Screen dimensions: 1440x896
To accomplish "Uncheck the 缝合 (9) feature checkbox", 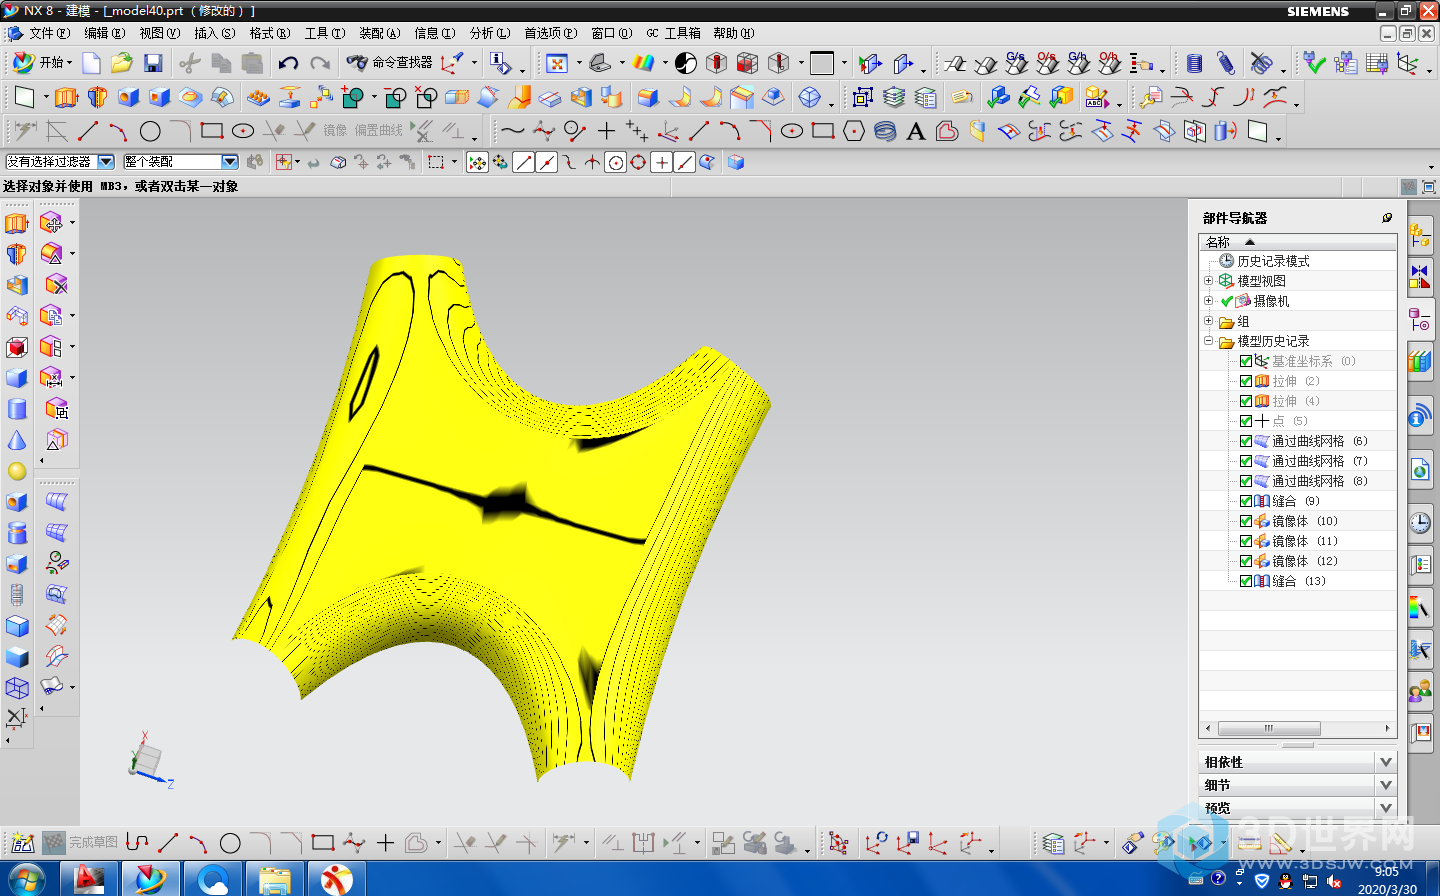I will pos(1246,501).
